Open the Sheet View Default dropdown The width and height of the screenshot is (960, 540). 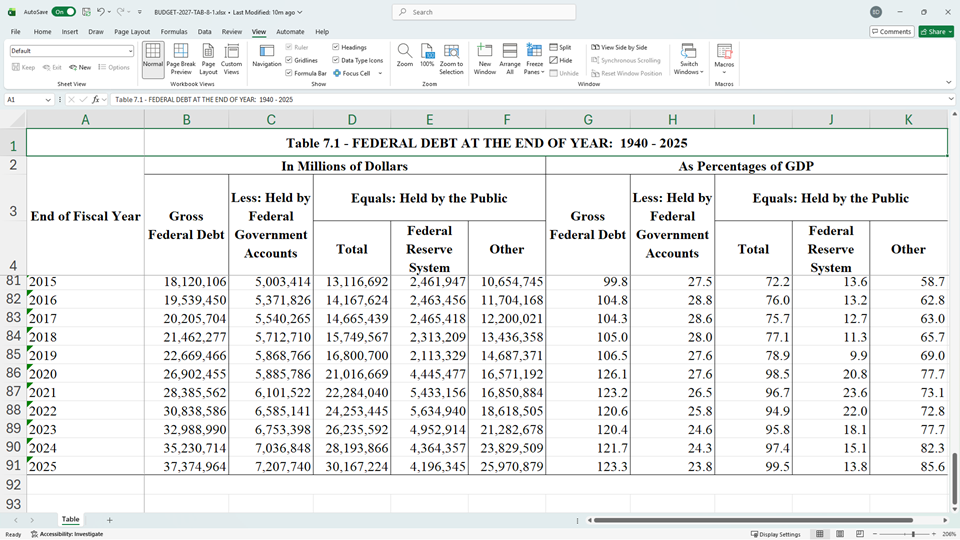[x=130, y=51]
